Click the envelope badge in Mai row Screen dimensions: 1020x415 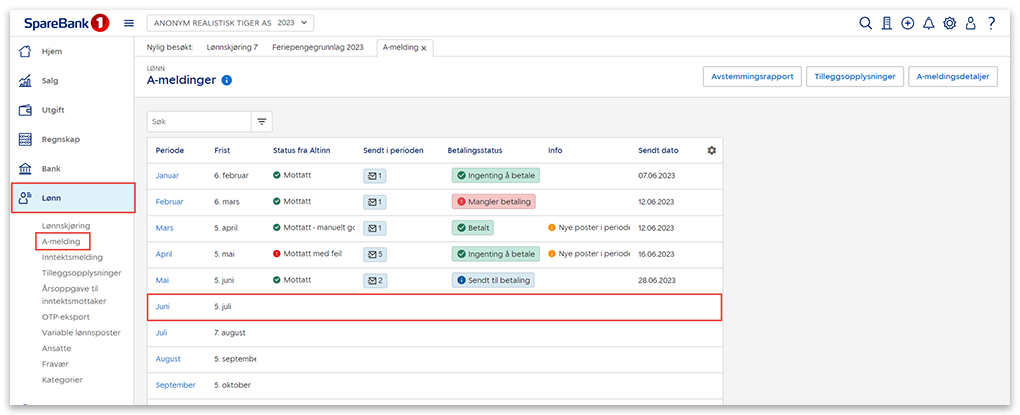375,280
